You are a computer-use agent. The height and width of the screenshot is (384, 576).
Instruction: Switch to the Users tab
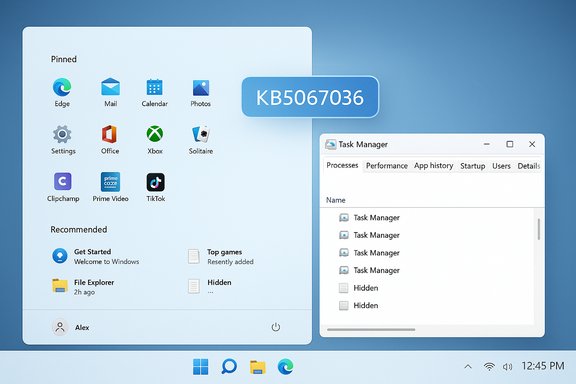(501, 166)
